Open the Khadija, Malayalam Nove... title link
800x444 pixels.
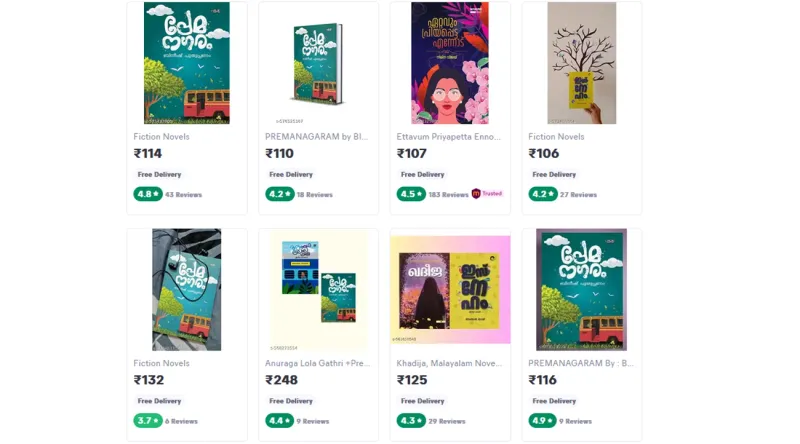(x=449, y=363)
